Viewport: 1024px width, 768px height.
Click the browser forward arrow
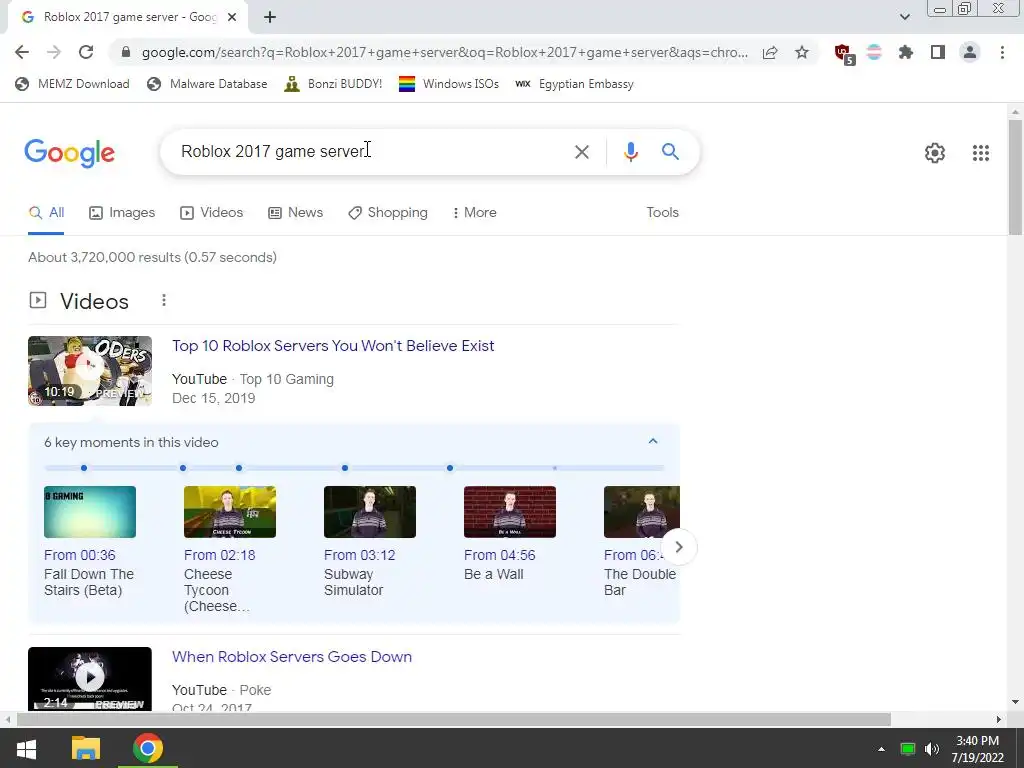click(54, 52)
